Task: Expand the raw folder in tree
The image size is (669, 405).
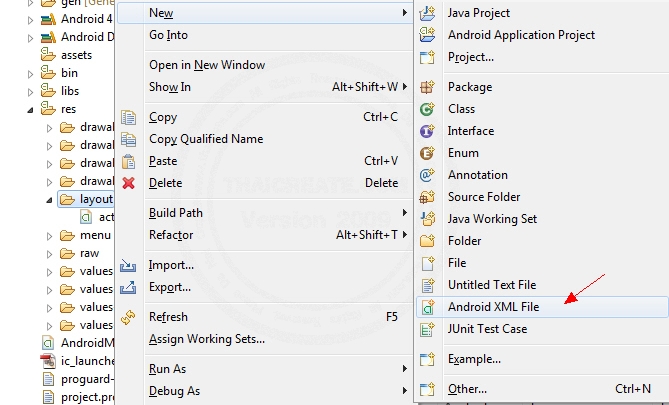Action: (x=50, y=253)
